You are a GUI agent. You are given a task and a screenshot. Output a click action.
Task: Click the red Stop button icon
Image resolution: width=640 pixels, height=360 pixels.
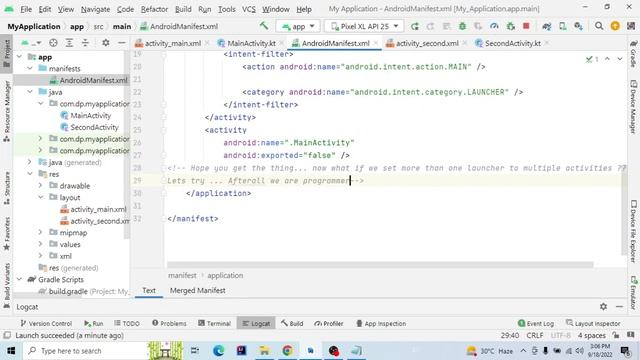[x=526, y=26]
